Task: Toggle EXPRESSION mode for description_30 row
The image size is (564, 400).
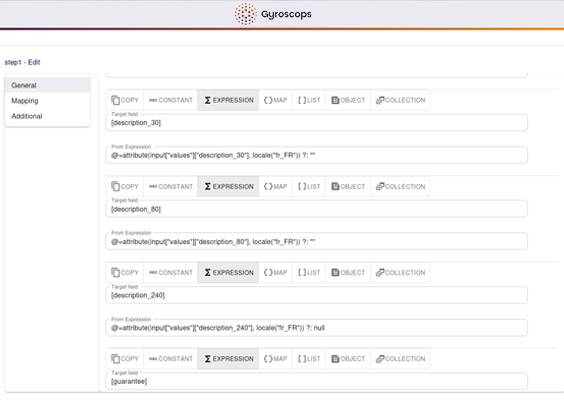Action: pos(228,100)
